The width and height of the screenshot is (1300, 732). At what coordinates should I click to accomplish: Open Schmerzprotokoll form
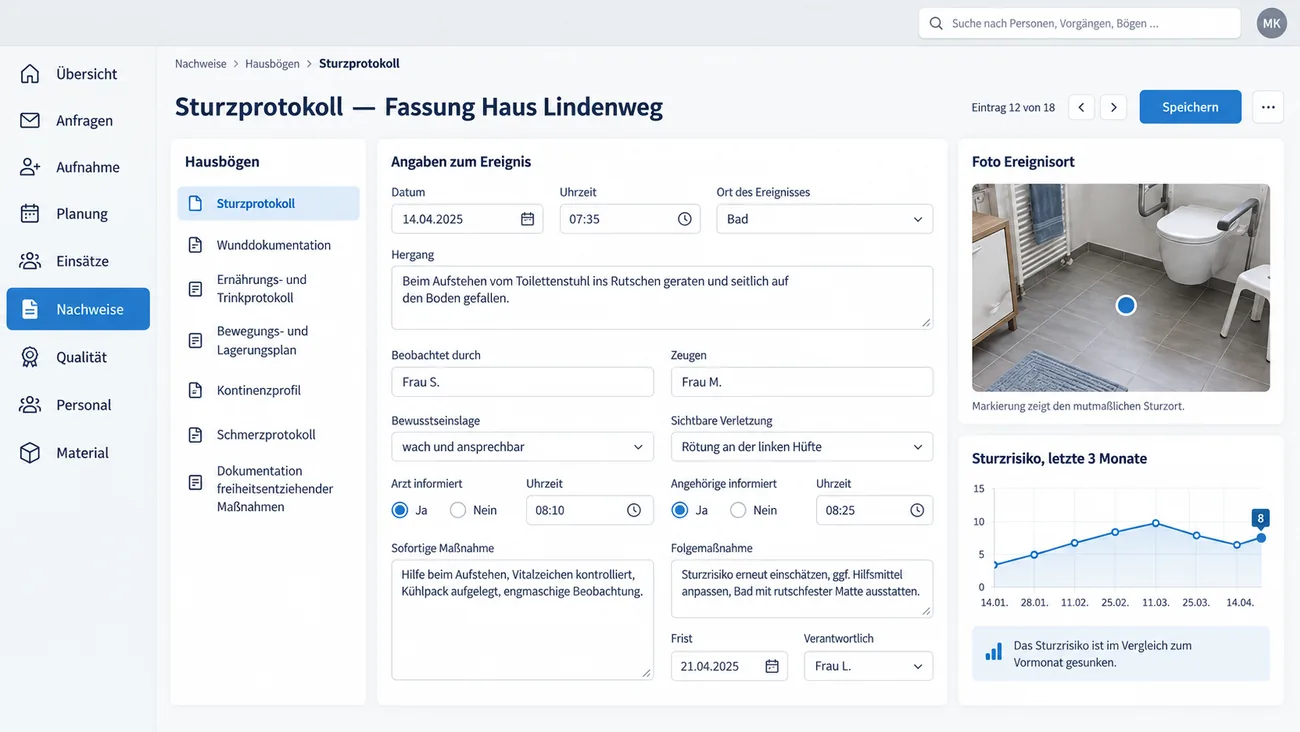pyautogui.click(x=268, y=435)
